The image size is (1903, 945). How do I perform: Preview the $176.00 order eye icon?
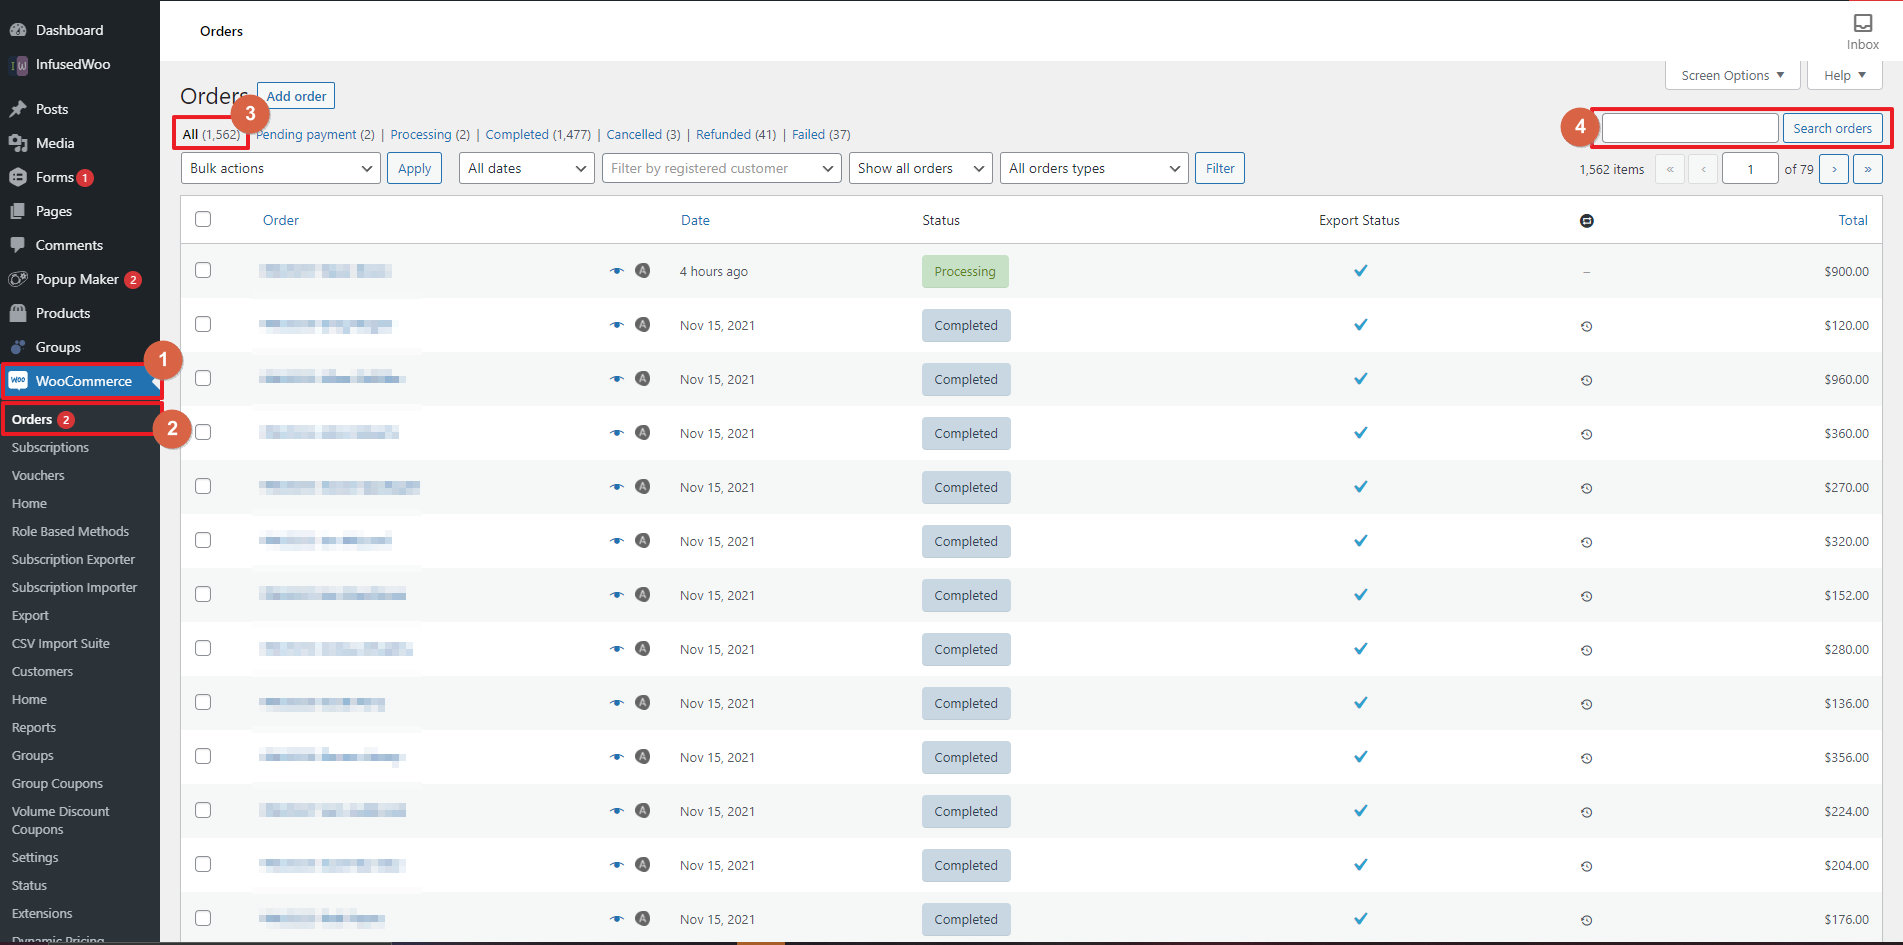tap(617, 919)
